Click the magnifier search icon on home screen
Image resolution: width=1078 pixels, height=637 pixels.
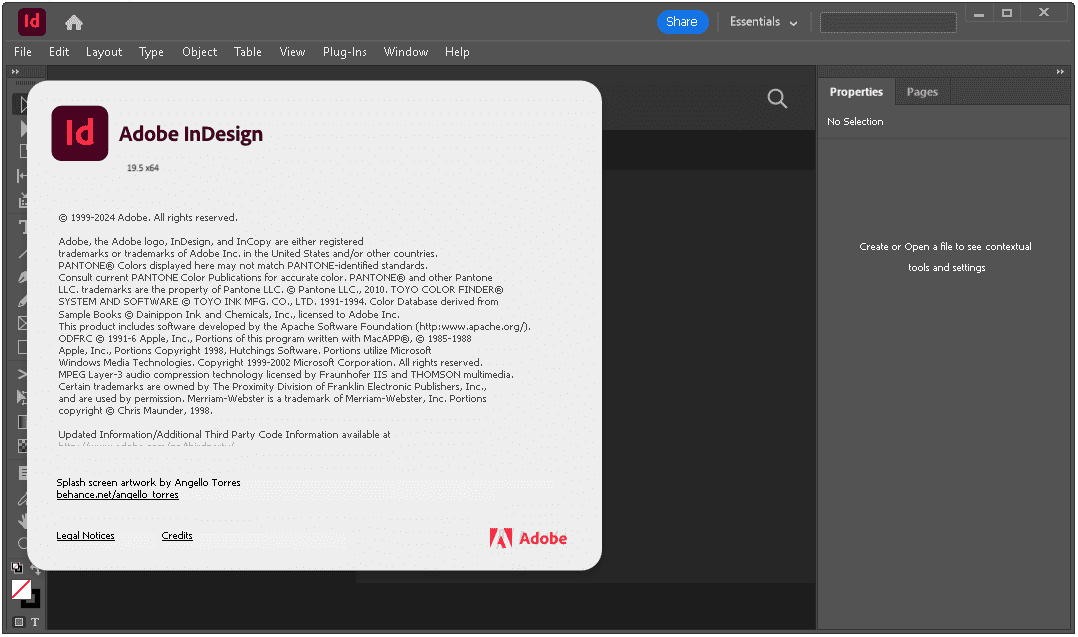[777, 99]
